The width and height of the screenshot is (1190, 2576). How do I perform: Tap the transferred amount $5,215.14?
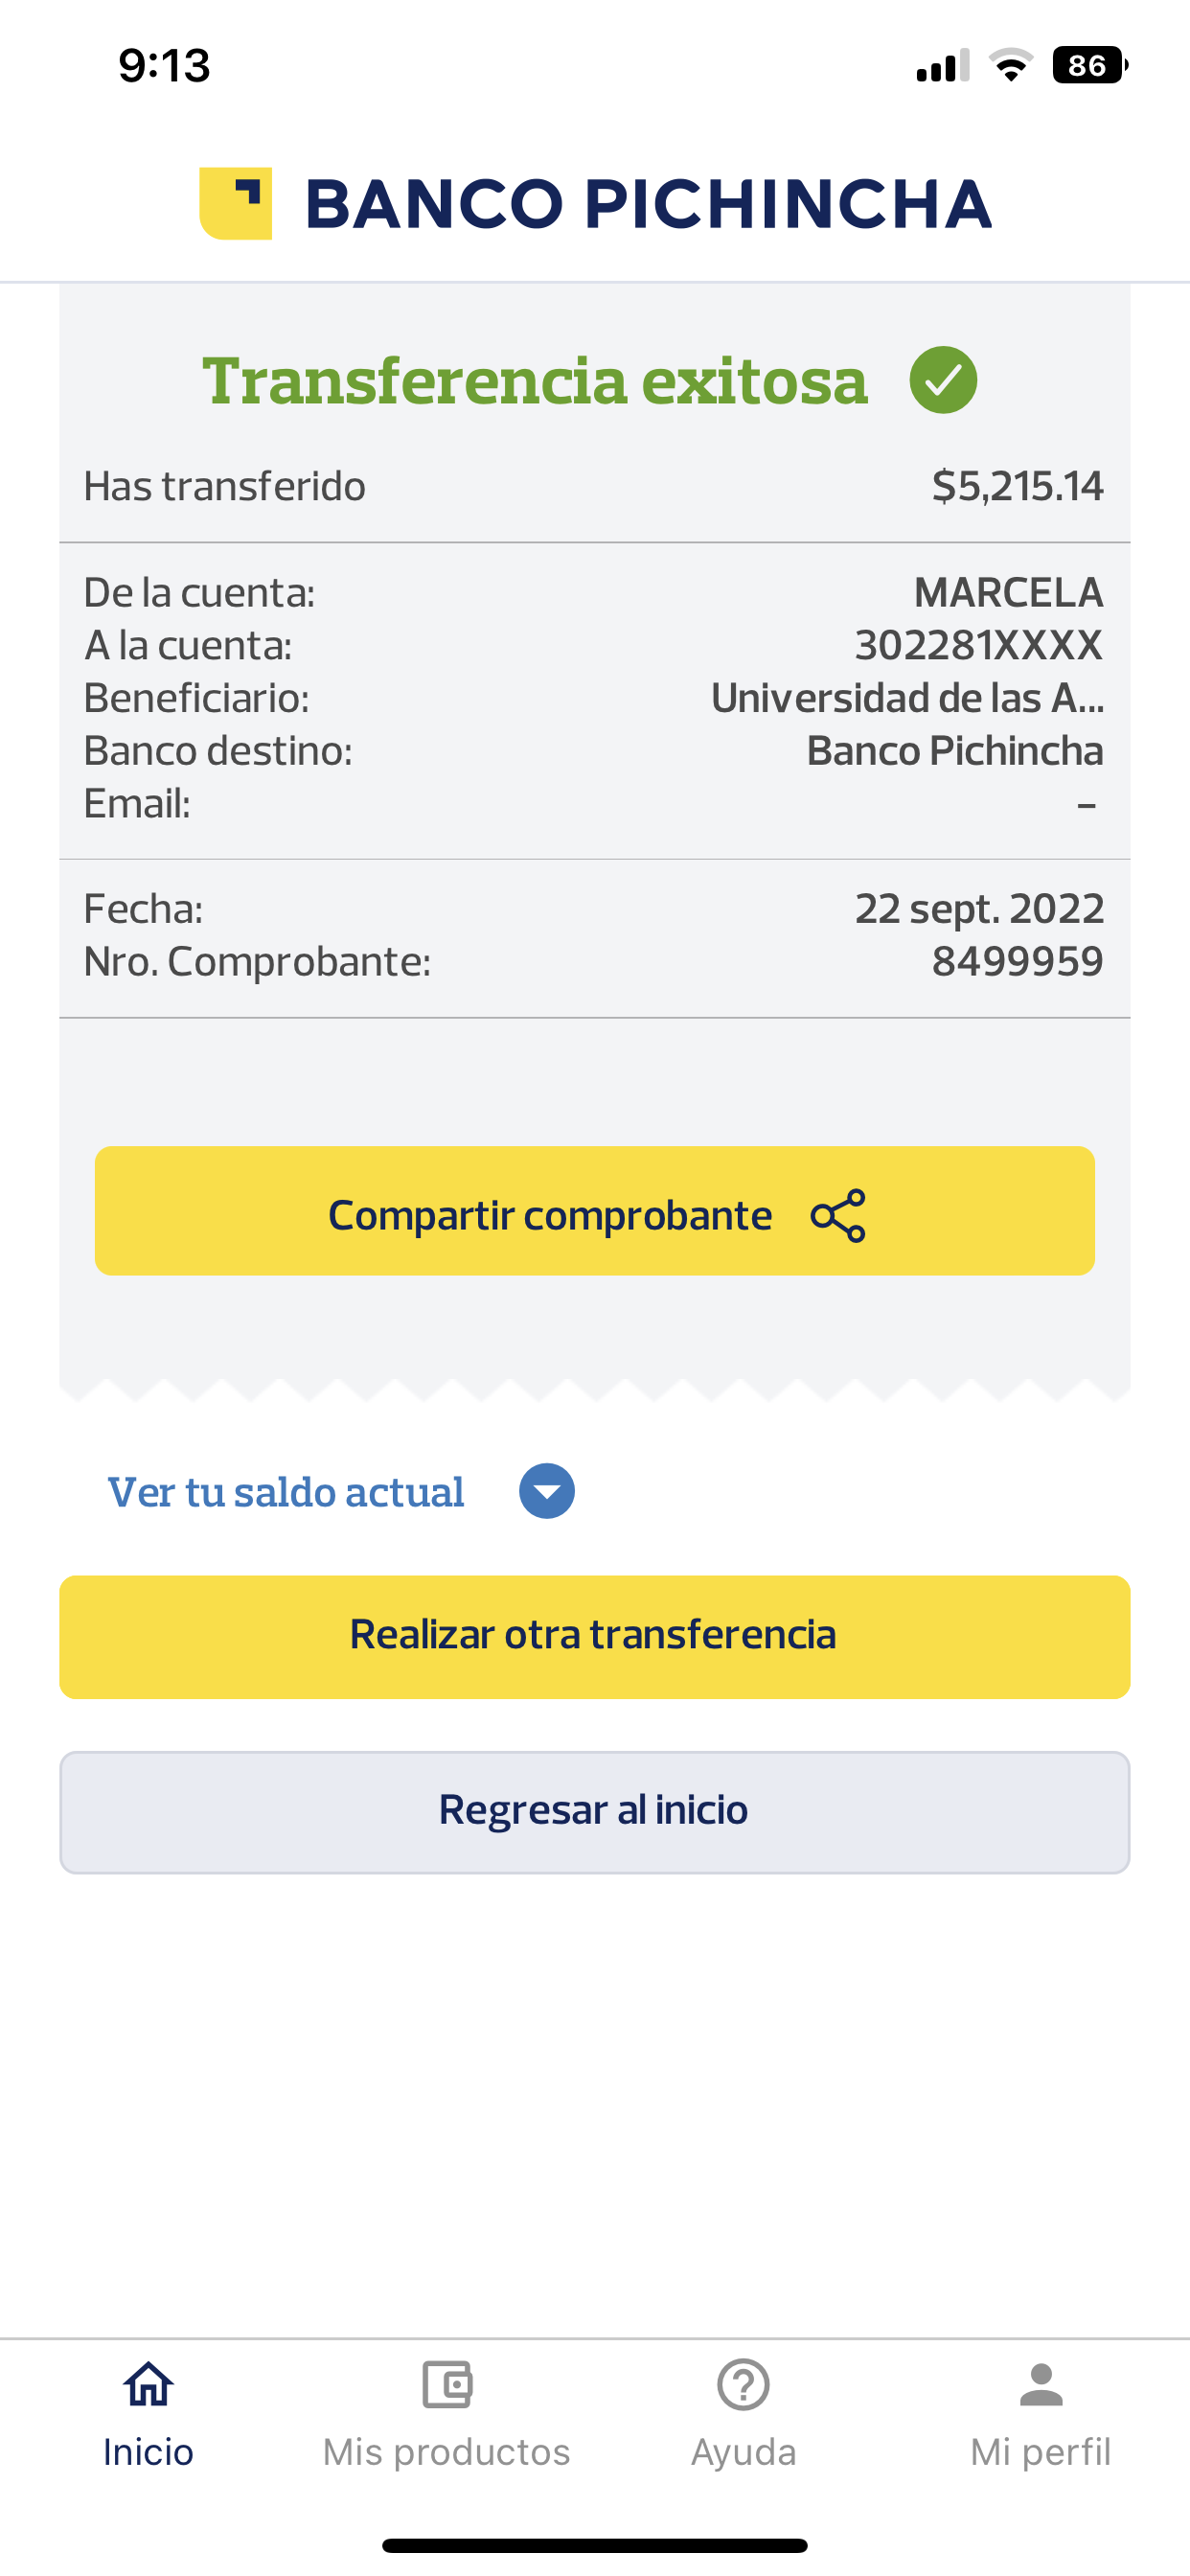tap(1017, 486)
